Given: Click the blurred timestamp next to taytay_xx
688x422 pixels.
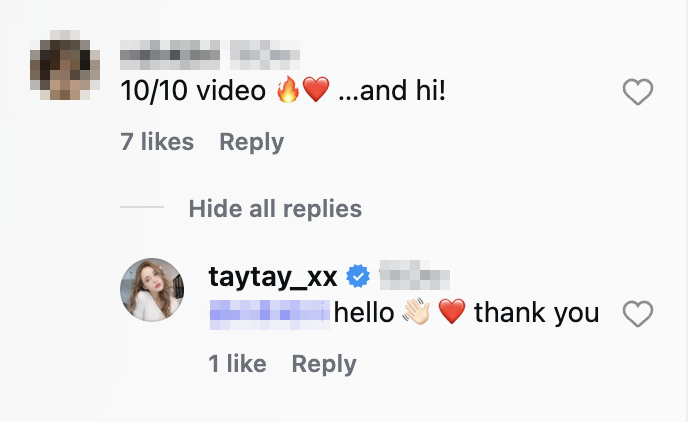Looking at the screenshot, I should (x=415, y=275).
